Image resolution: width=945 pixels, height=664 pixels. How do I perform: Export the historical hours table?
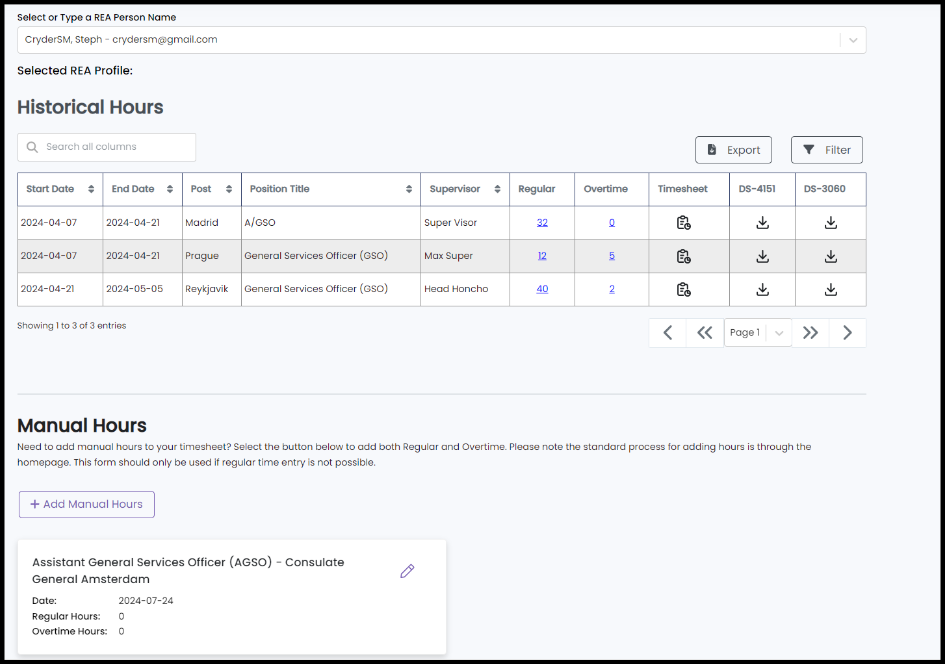point(733,150)
